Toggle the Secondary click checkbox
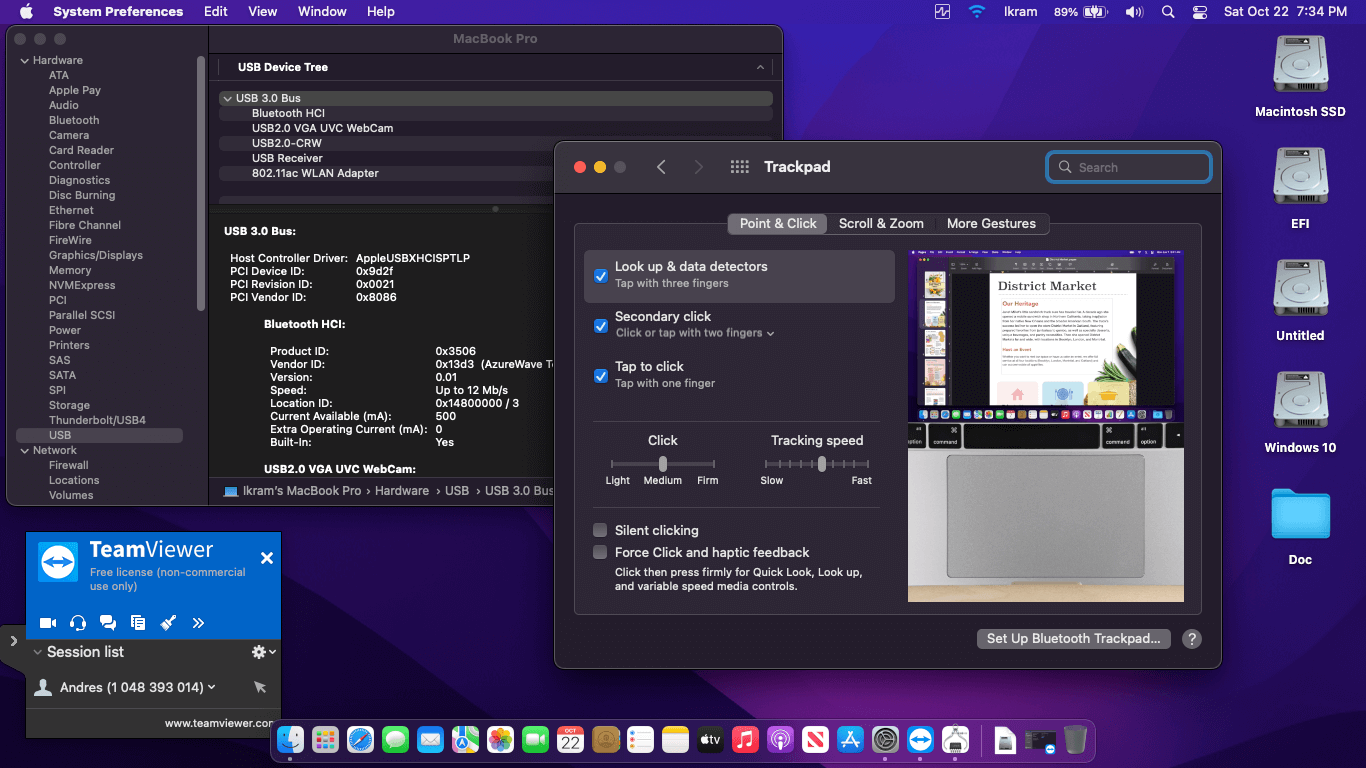The height and width of the screenshot is (768, 1366). 601,326
